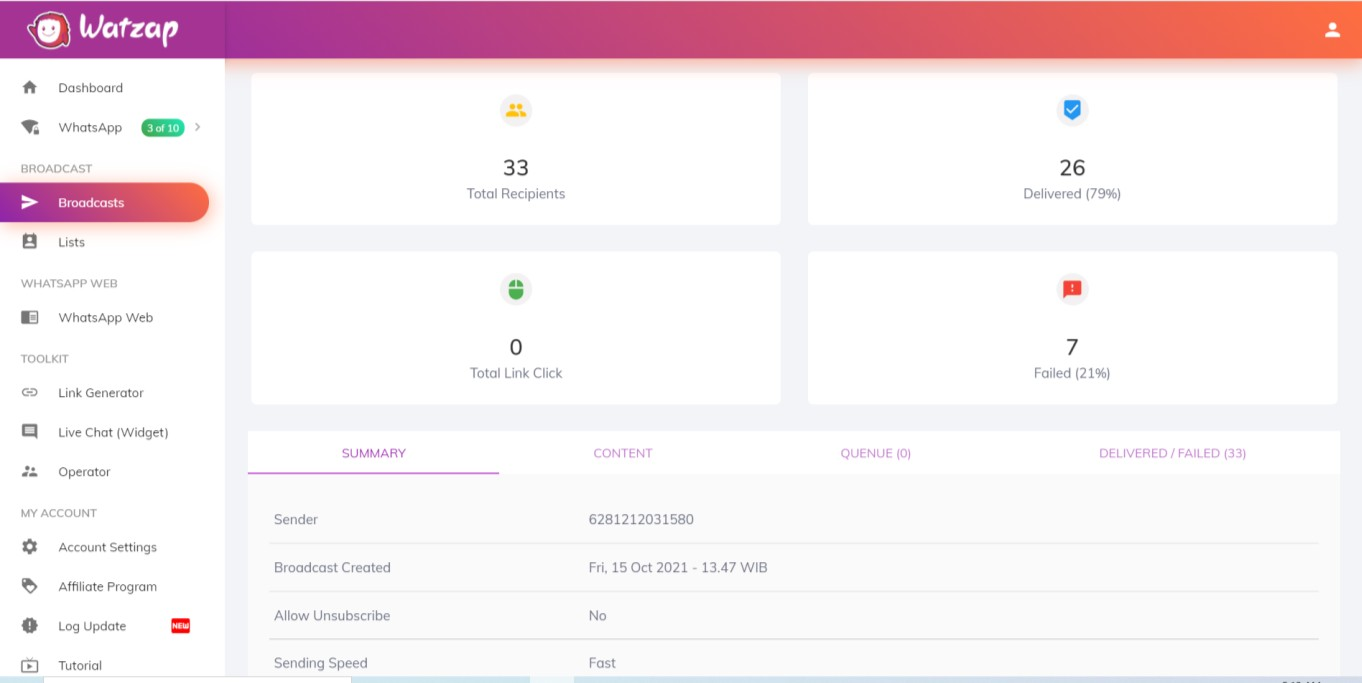Click the Failed alert icon
Image resolution: width=1362 pixels, height=683 pixels.
pos(1072,290)
